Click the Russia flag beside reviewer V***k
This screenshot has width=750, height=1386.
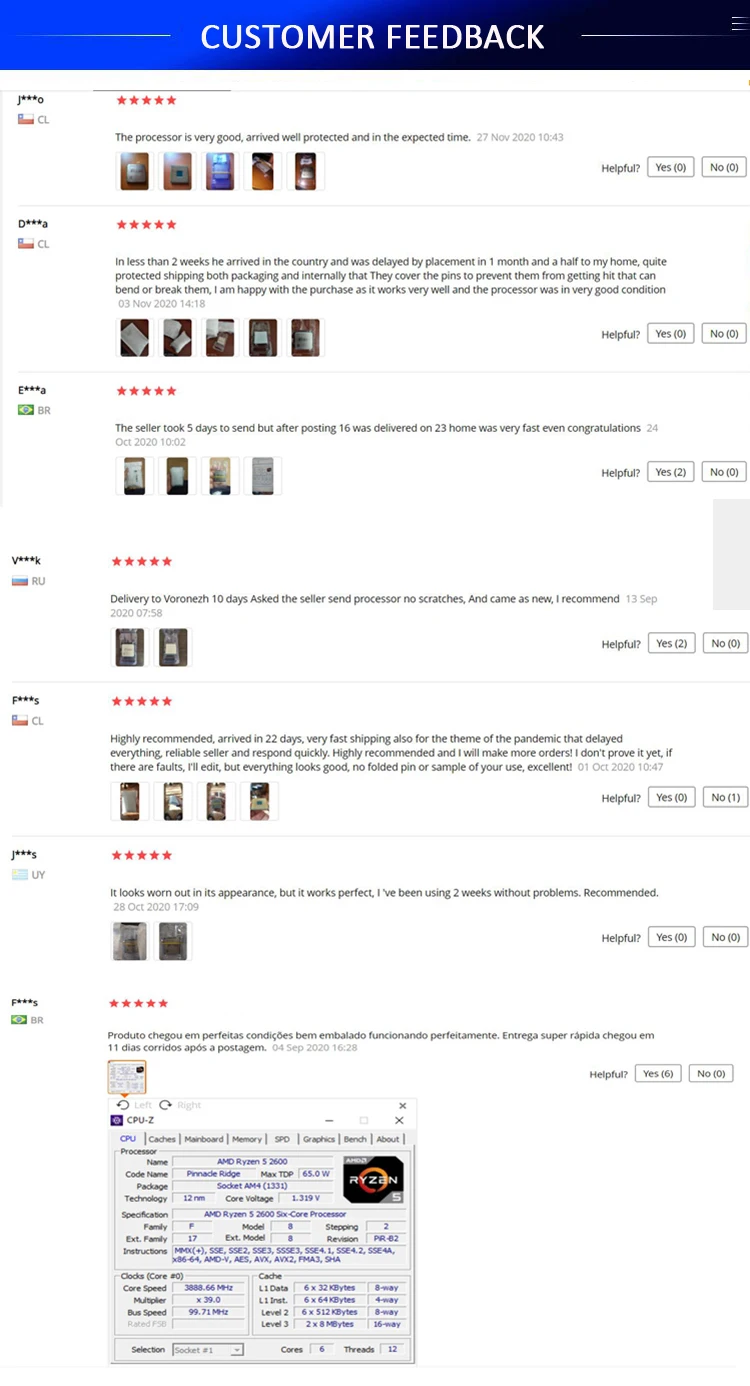coord(20,581)
